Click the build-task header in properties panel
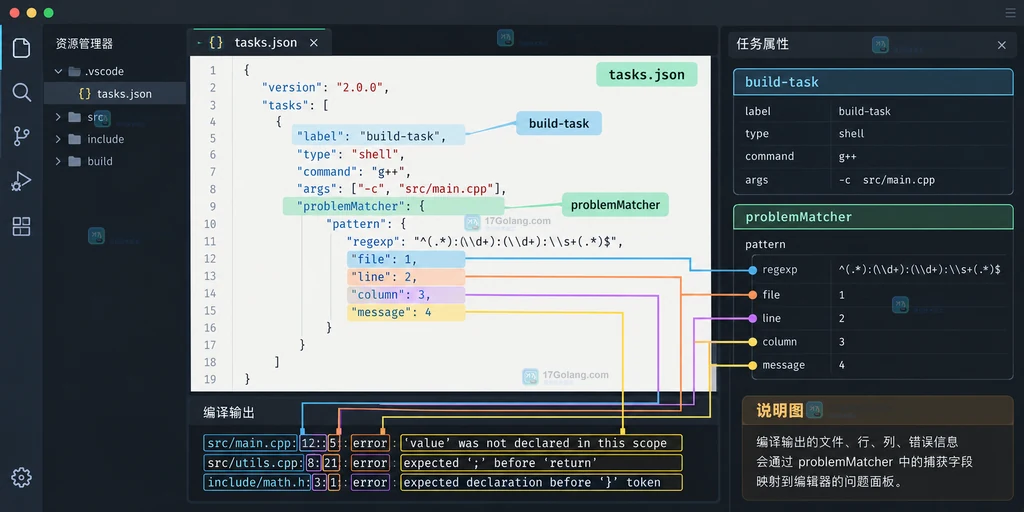1024x512 pixels. 873,82
